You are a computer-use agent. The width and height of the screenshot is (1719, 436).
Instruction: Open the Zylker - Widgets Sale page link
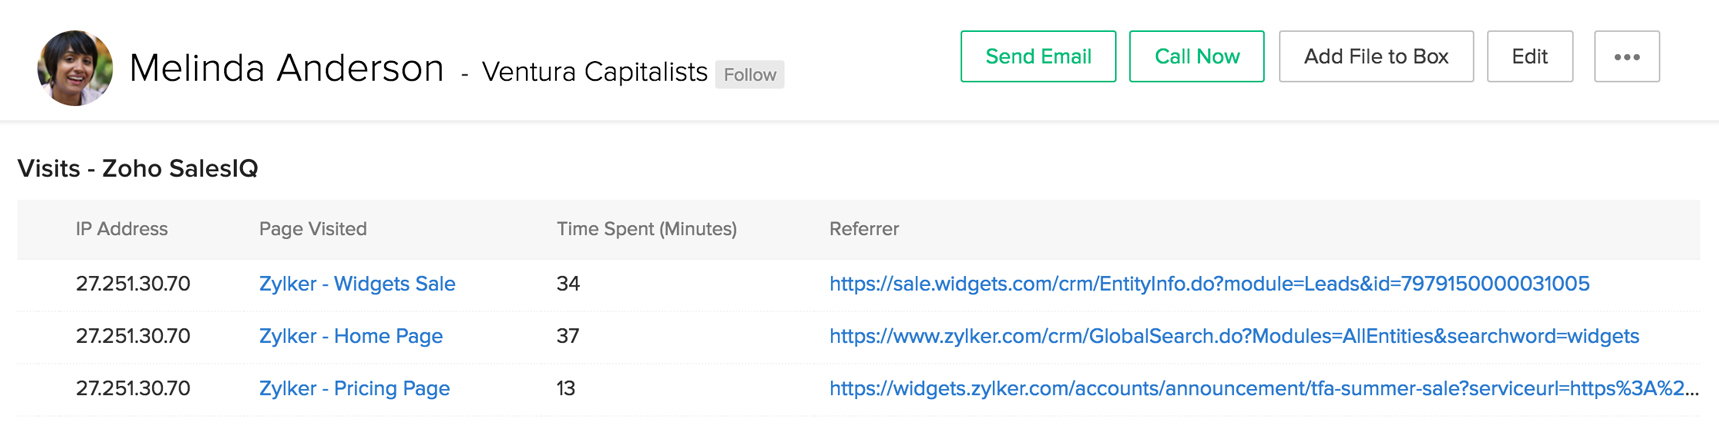(x=357, y=284)
